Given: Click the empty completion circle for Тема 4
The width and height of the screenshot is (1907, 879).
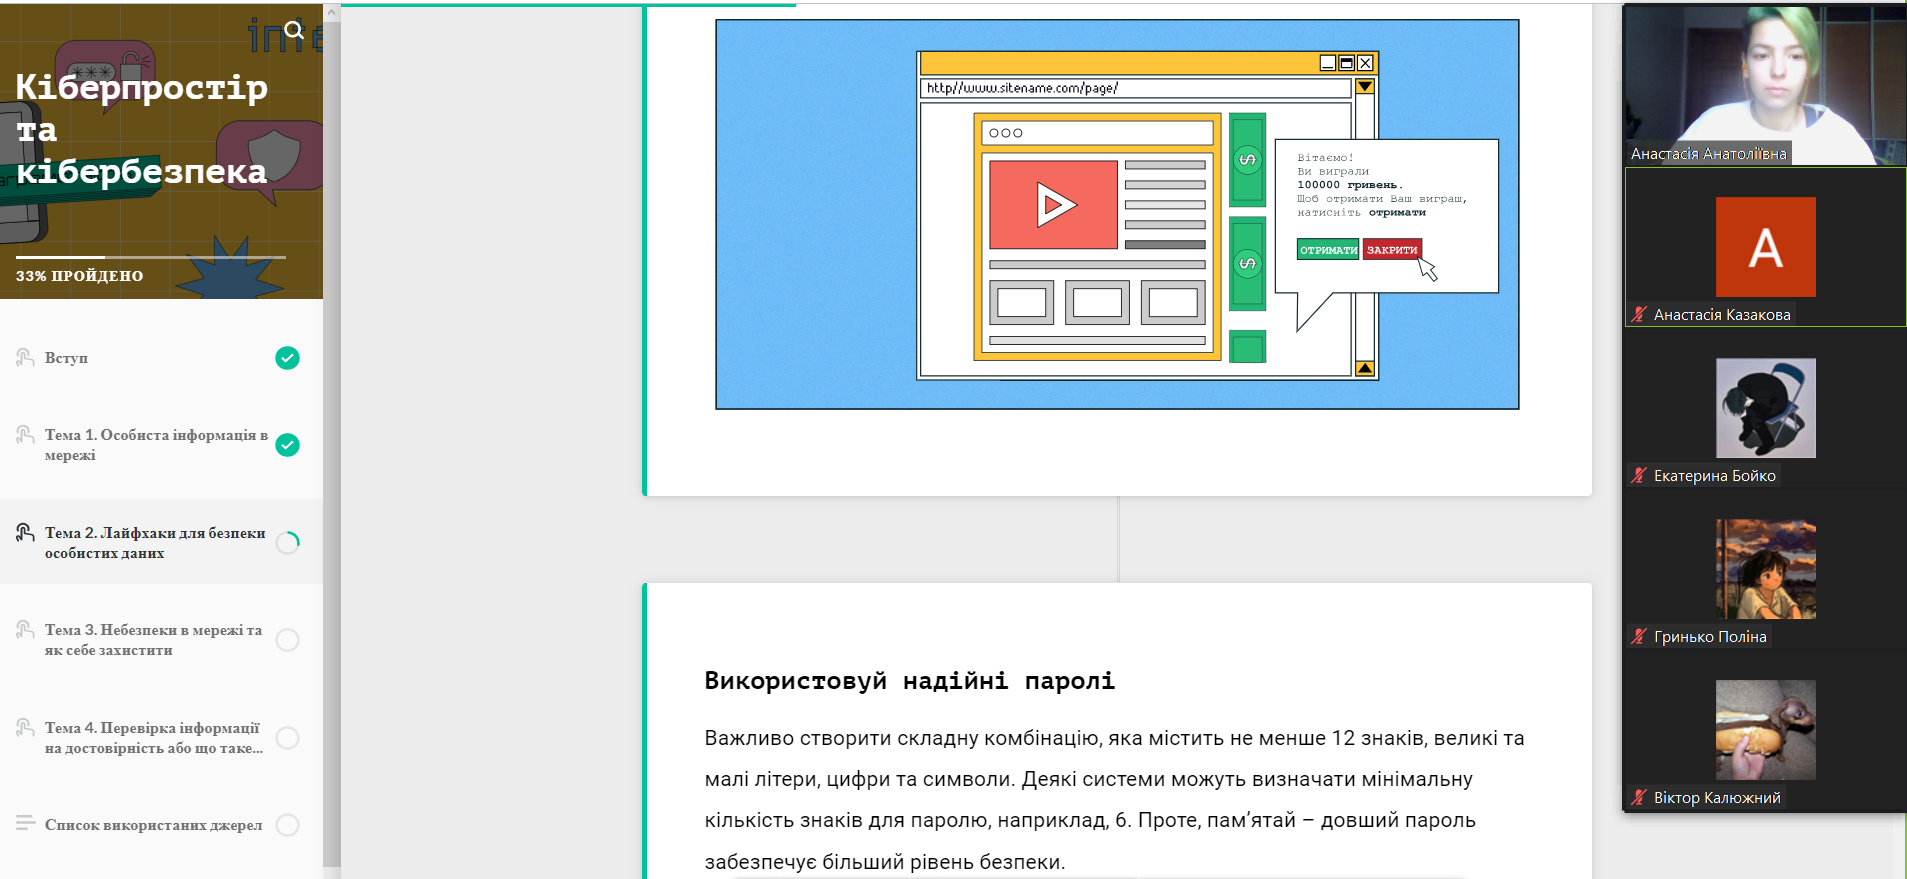Looking at the screenshot, I should [287, 738].
